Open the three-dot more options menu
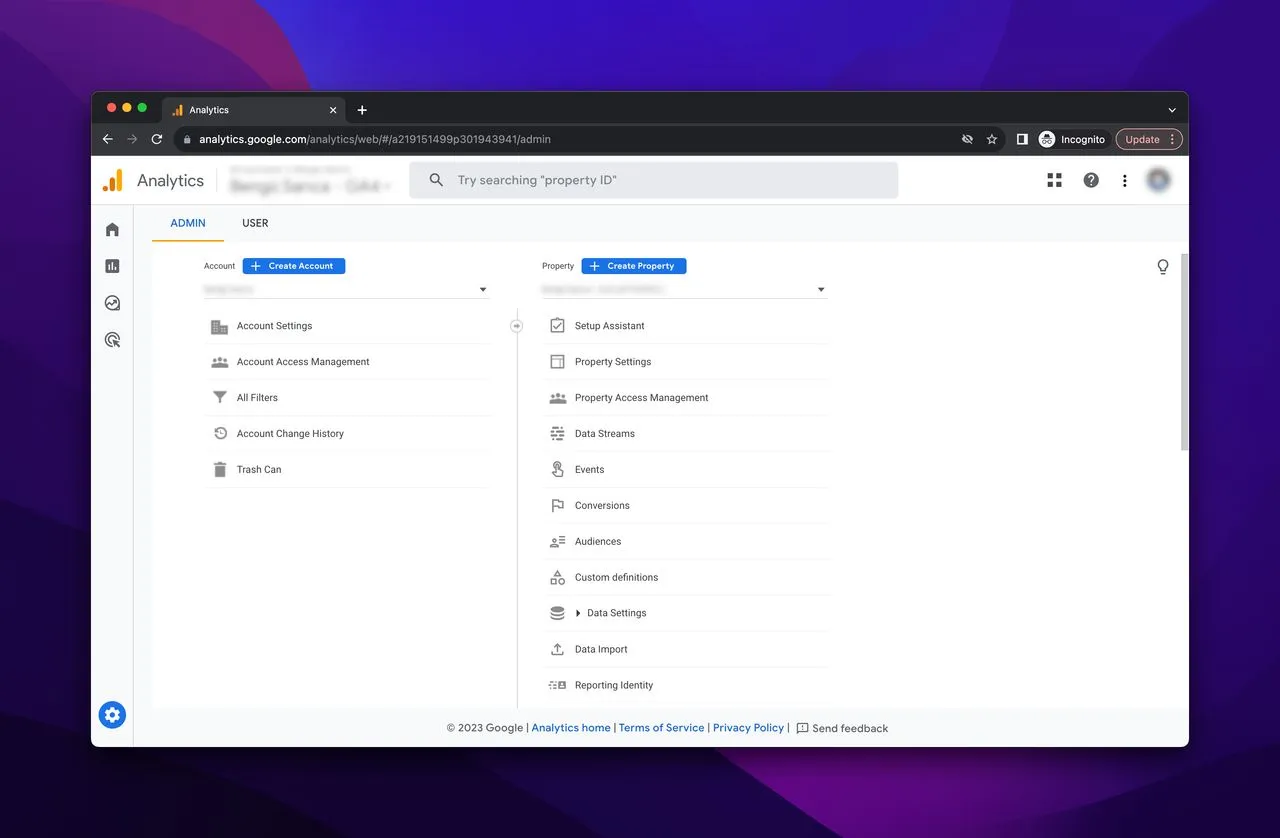The width and height of the screenshot is (1280, 838). pos(1125,180)
